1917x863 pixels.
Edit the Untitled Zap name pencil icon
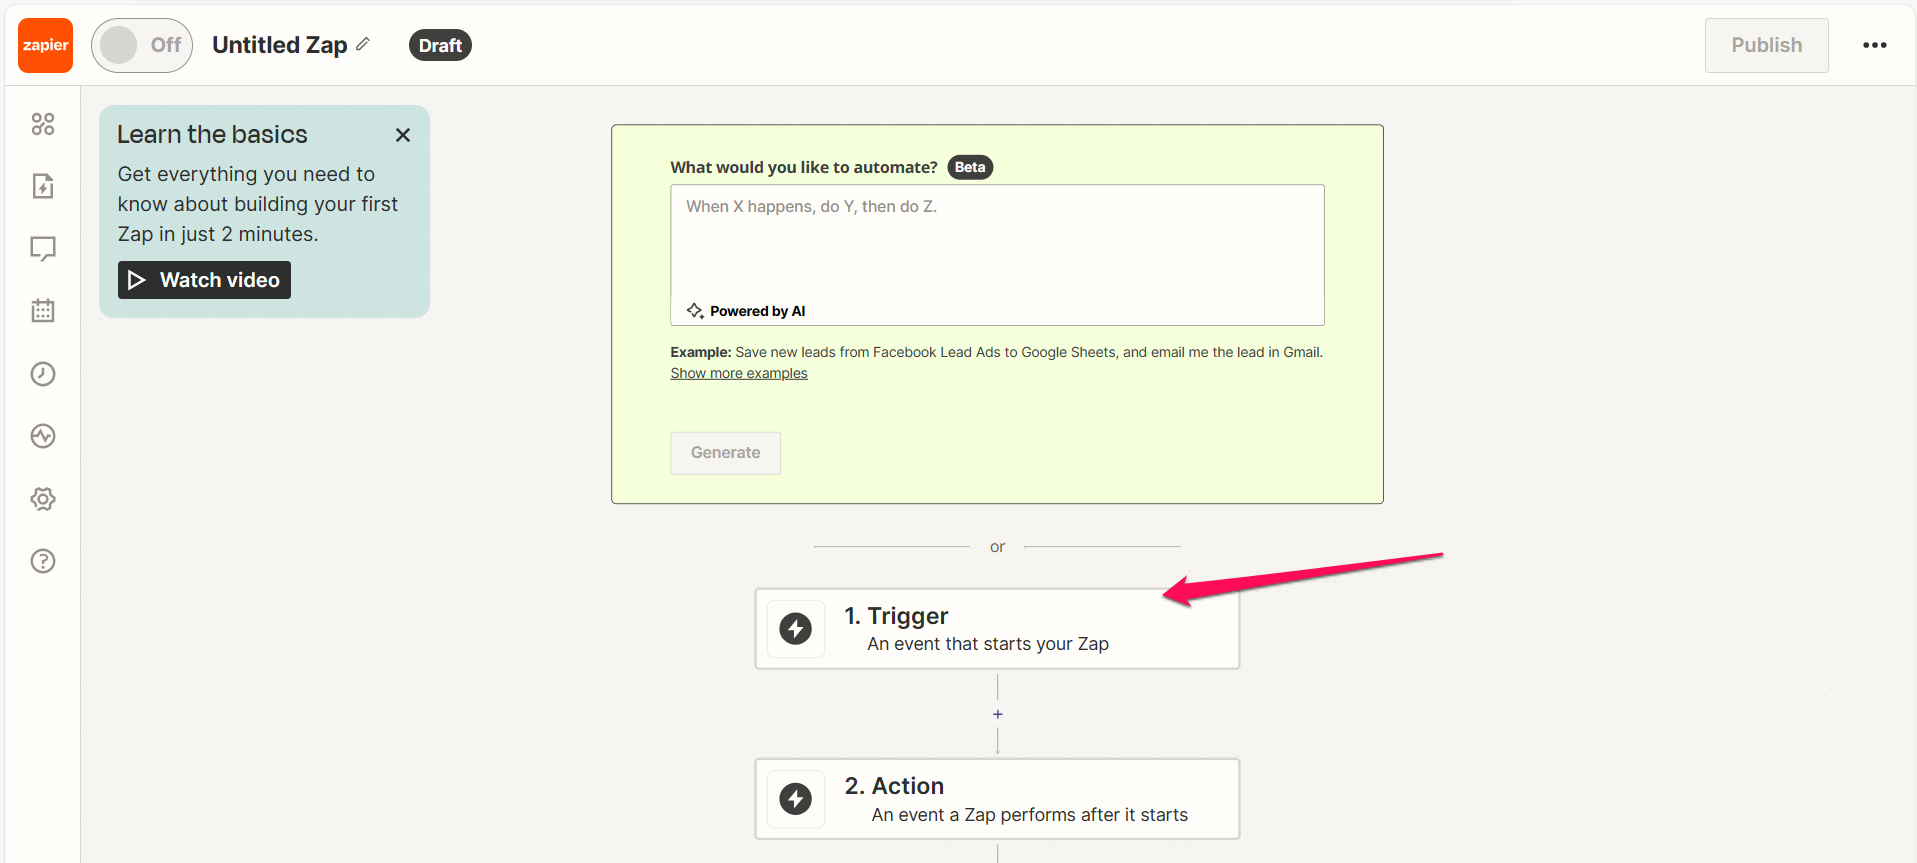(363, 44)
